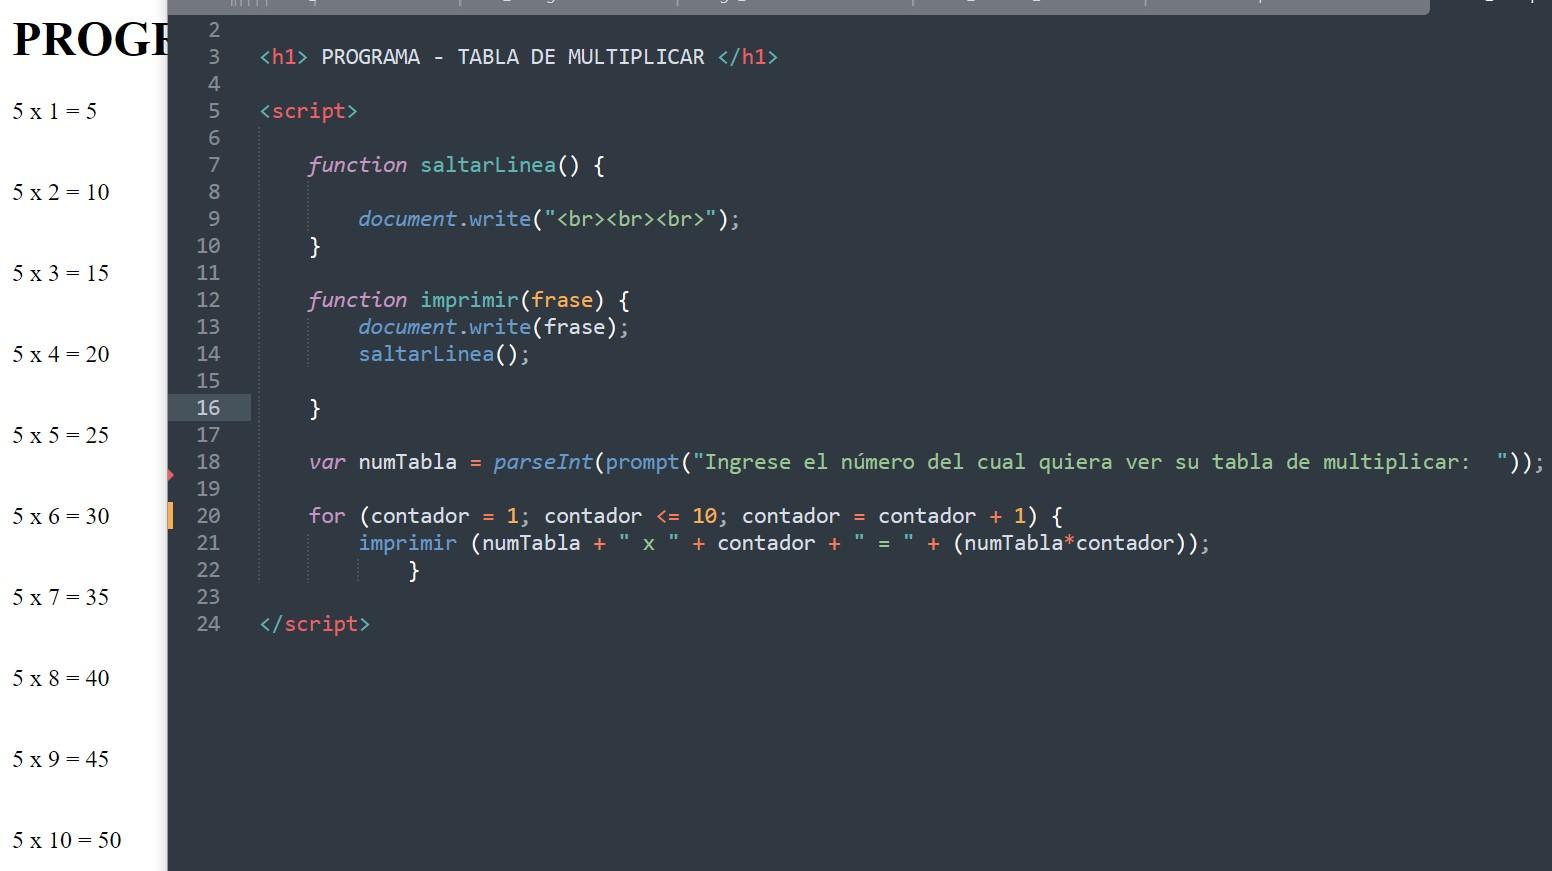The image size is (1552, 871).
Task: Click the "frase" parameter in the imprimir declaration
Action: [x=562, y=300]
